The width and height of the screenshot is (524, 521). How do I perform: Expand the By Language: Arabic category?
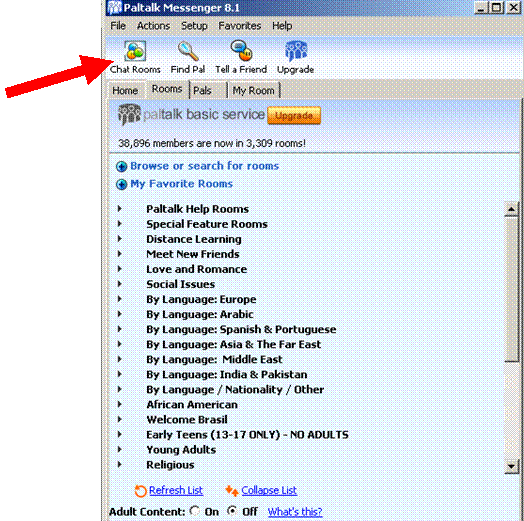click(x=119, y=314)
